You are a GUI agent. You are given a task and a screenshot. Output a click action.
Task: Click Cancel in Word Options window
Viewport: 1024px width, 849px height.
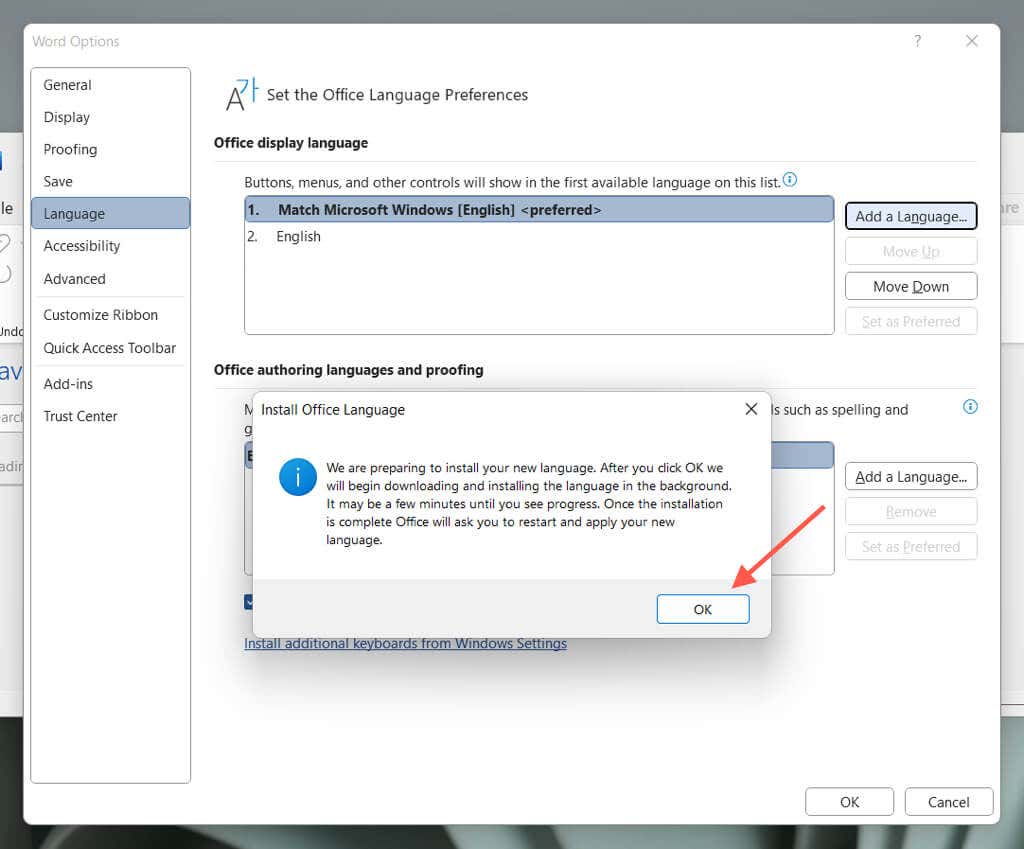pos(948,802)
